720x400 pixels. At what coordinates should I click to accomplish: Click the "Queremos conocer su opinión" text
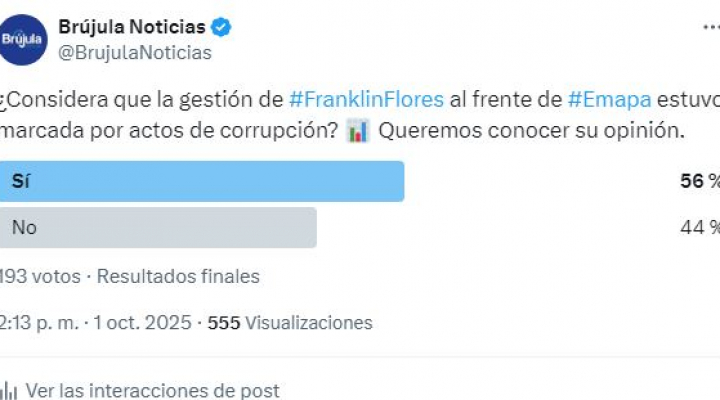[x=533, y=131]
